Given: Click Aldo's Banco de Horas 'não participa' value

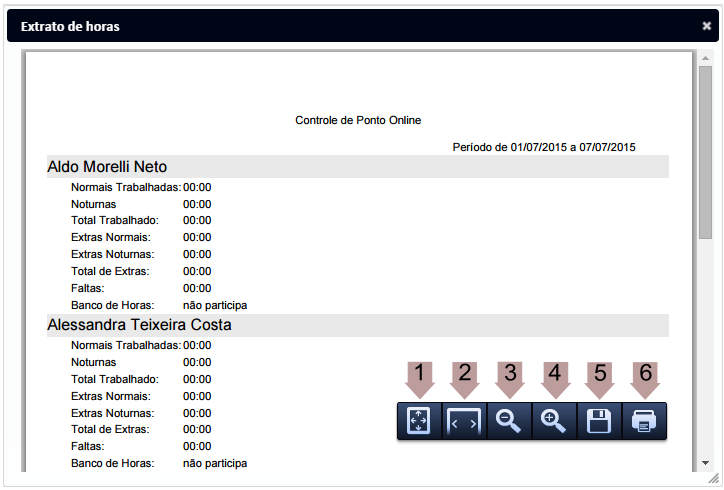Looking at the screenshot, I should click(214, 305).
